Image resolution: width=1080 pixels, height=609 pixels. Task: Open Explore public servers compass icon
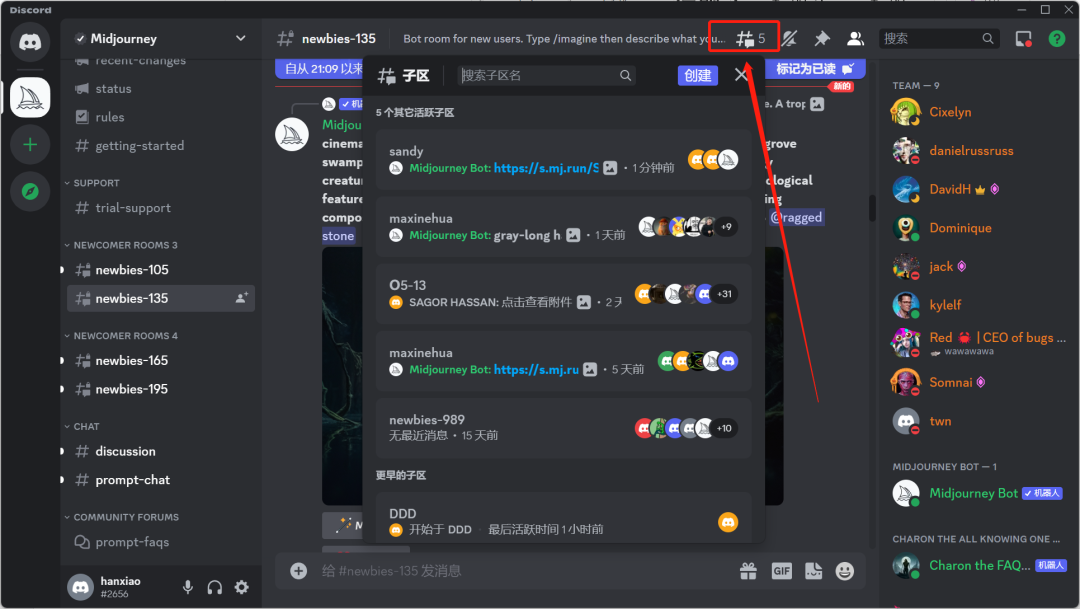tap(30, 192)
